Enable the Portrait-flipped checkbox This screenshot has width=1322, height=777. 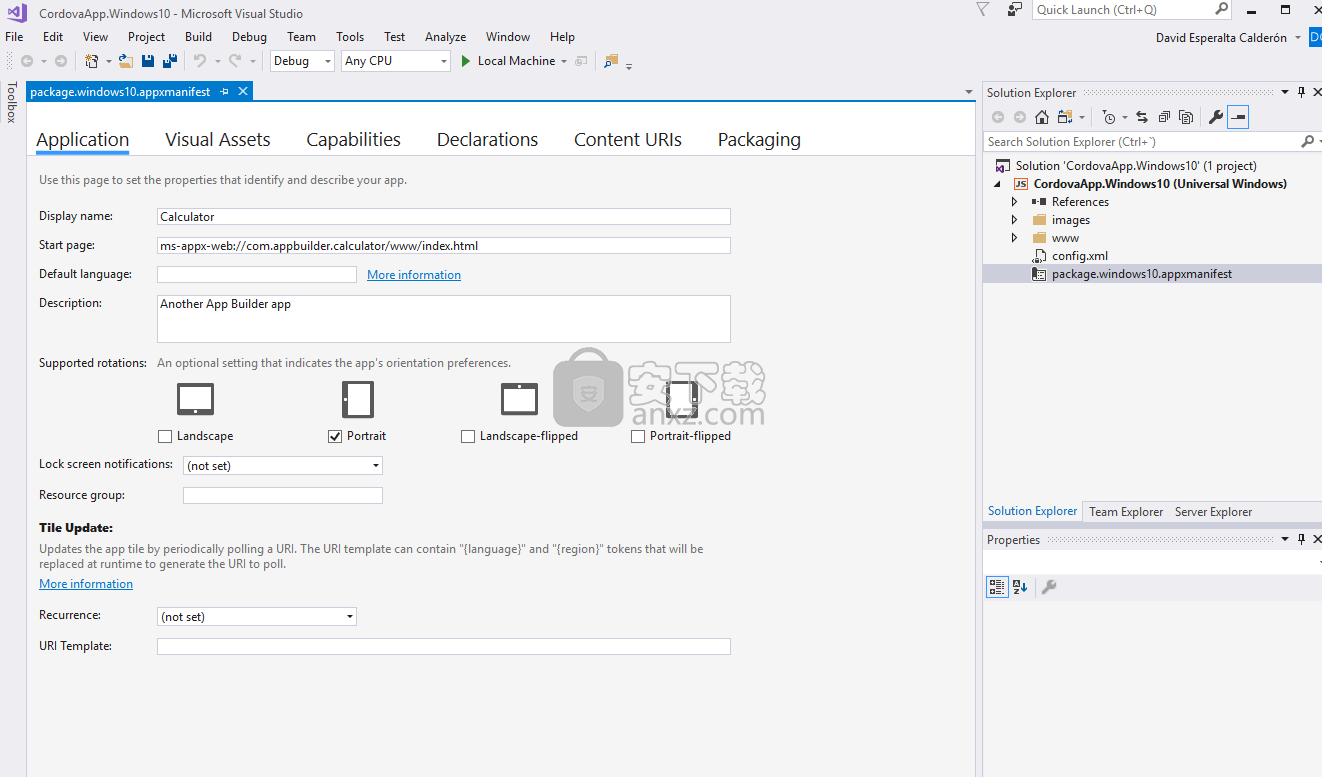coord(638,436)
